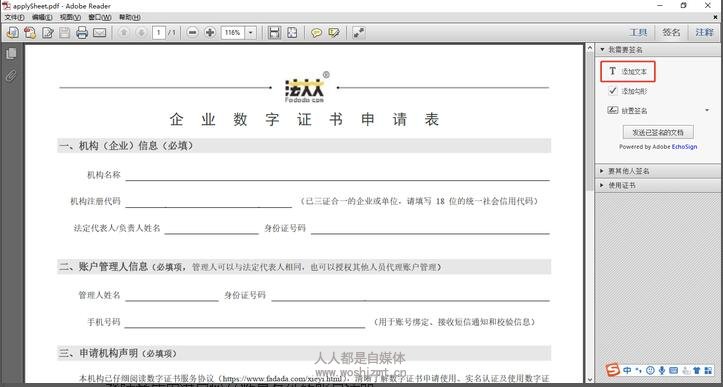Open the 放置签名 dropdown arrow
Viewport: 723px width, 387px height.
(x=707, y=110)
